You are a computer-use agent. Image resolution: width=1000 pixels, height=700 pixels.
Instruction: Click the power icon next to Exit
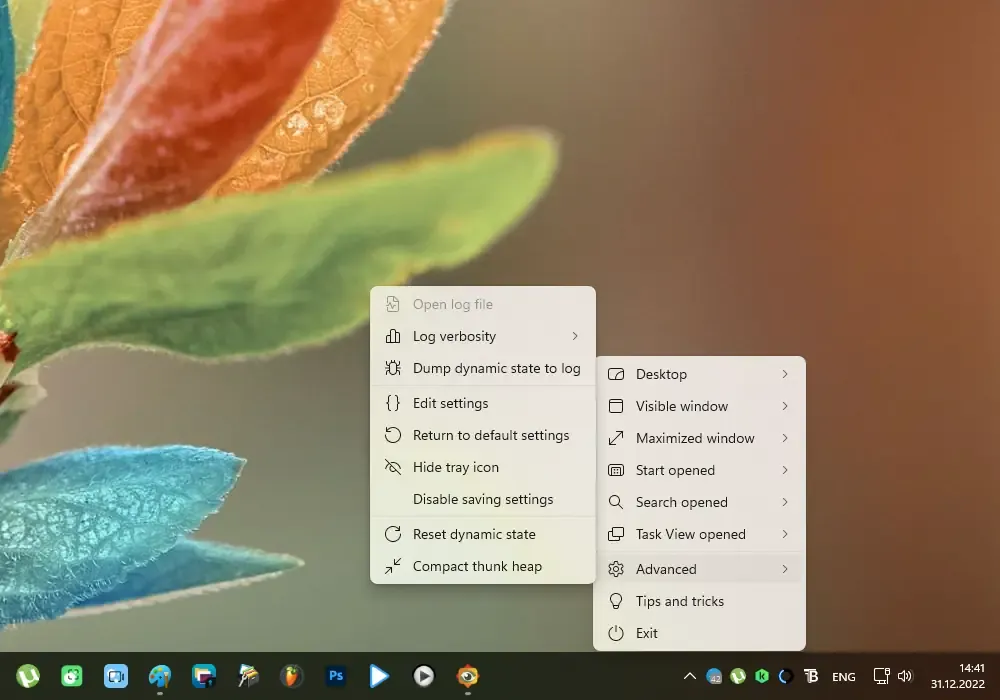[x=615, y=633]
